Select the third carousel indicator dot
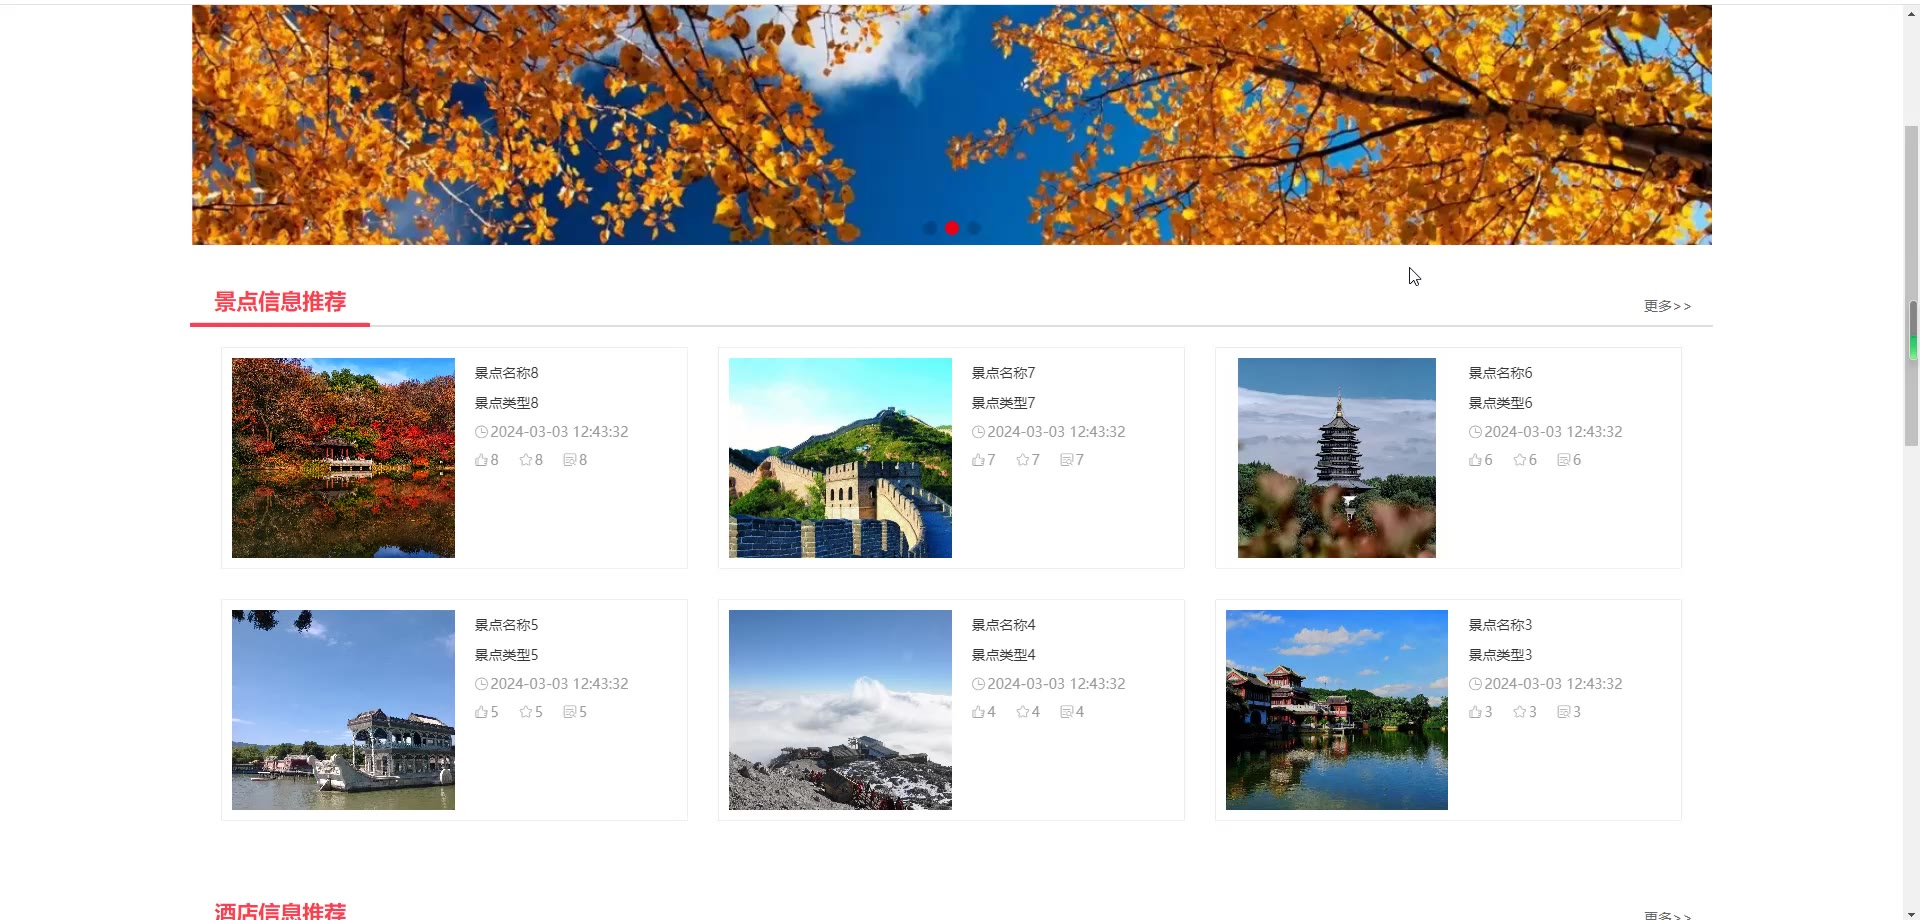This screenshot has height=920, width=1920. [x=974, y=228]
